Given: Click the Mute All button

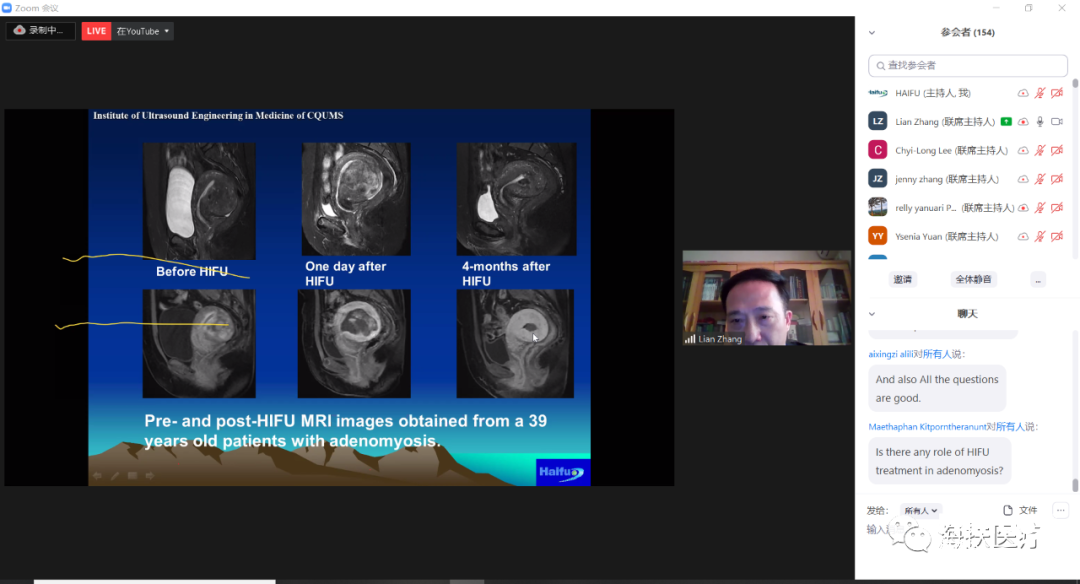Looking at the screenshot, I should pos(973,279).
